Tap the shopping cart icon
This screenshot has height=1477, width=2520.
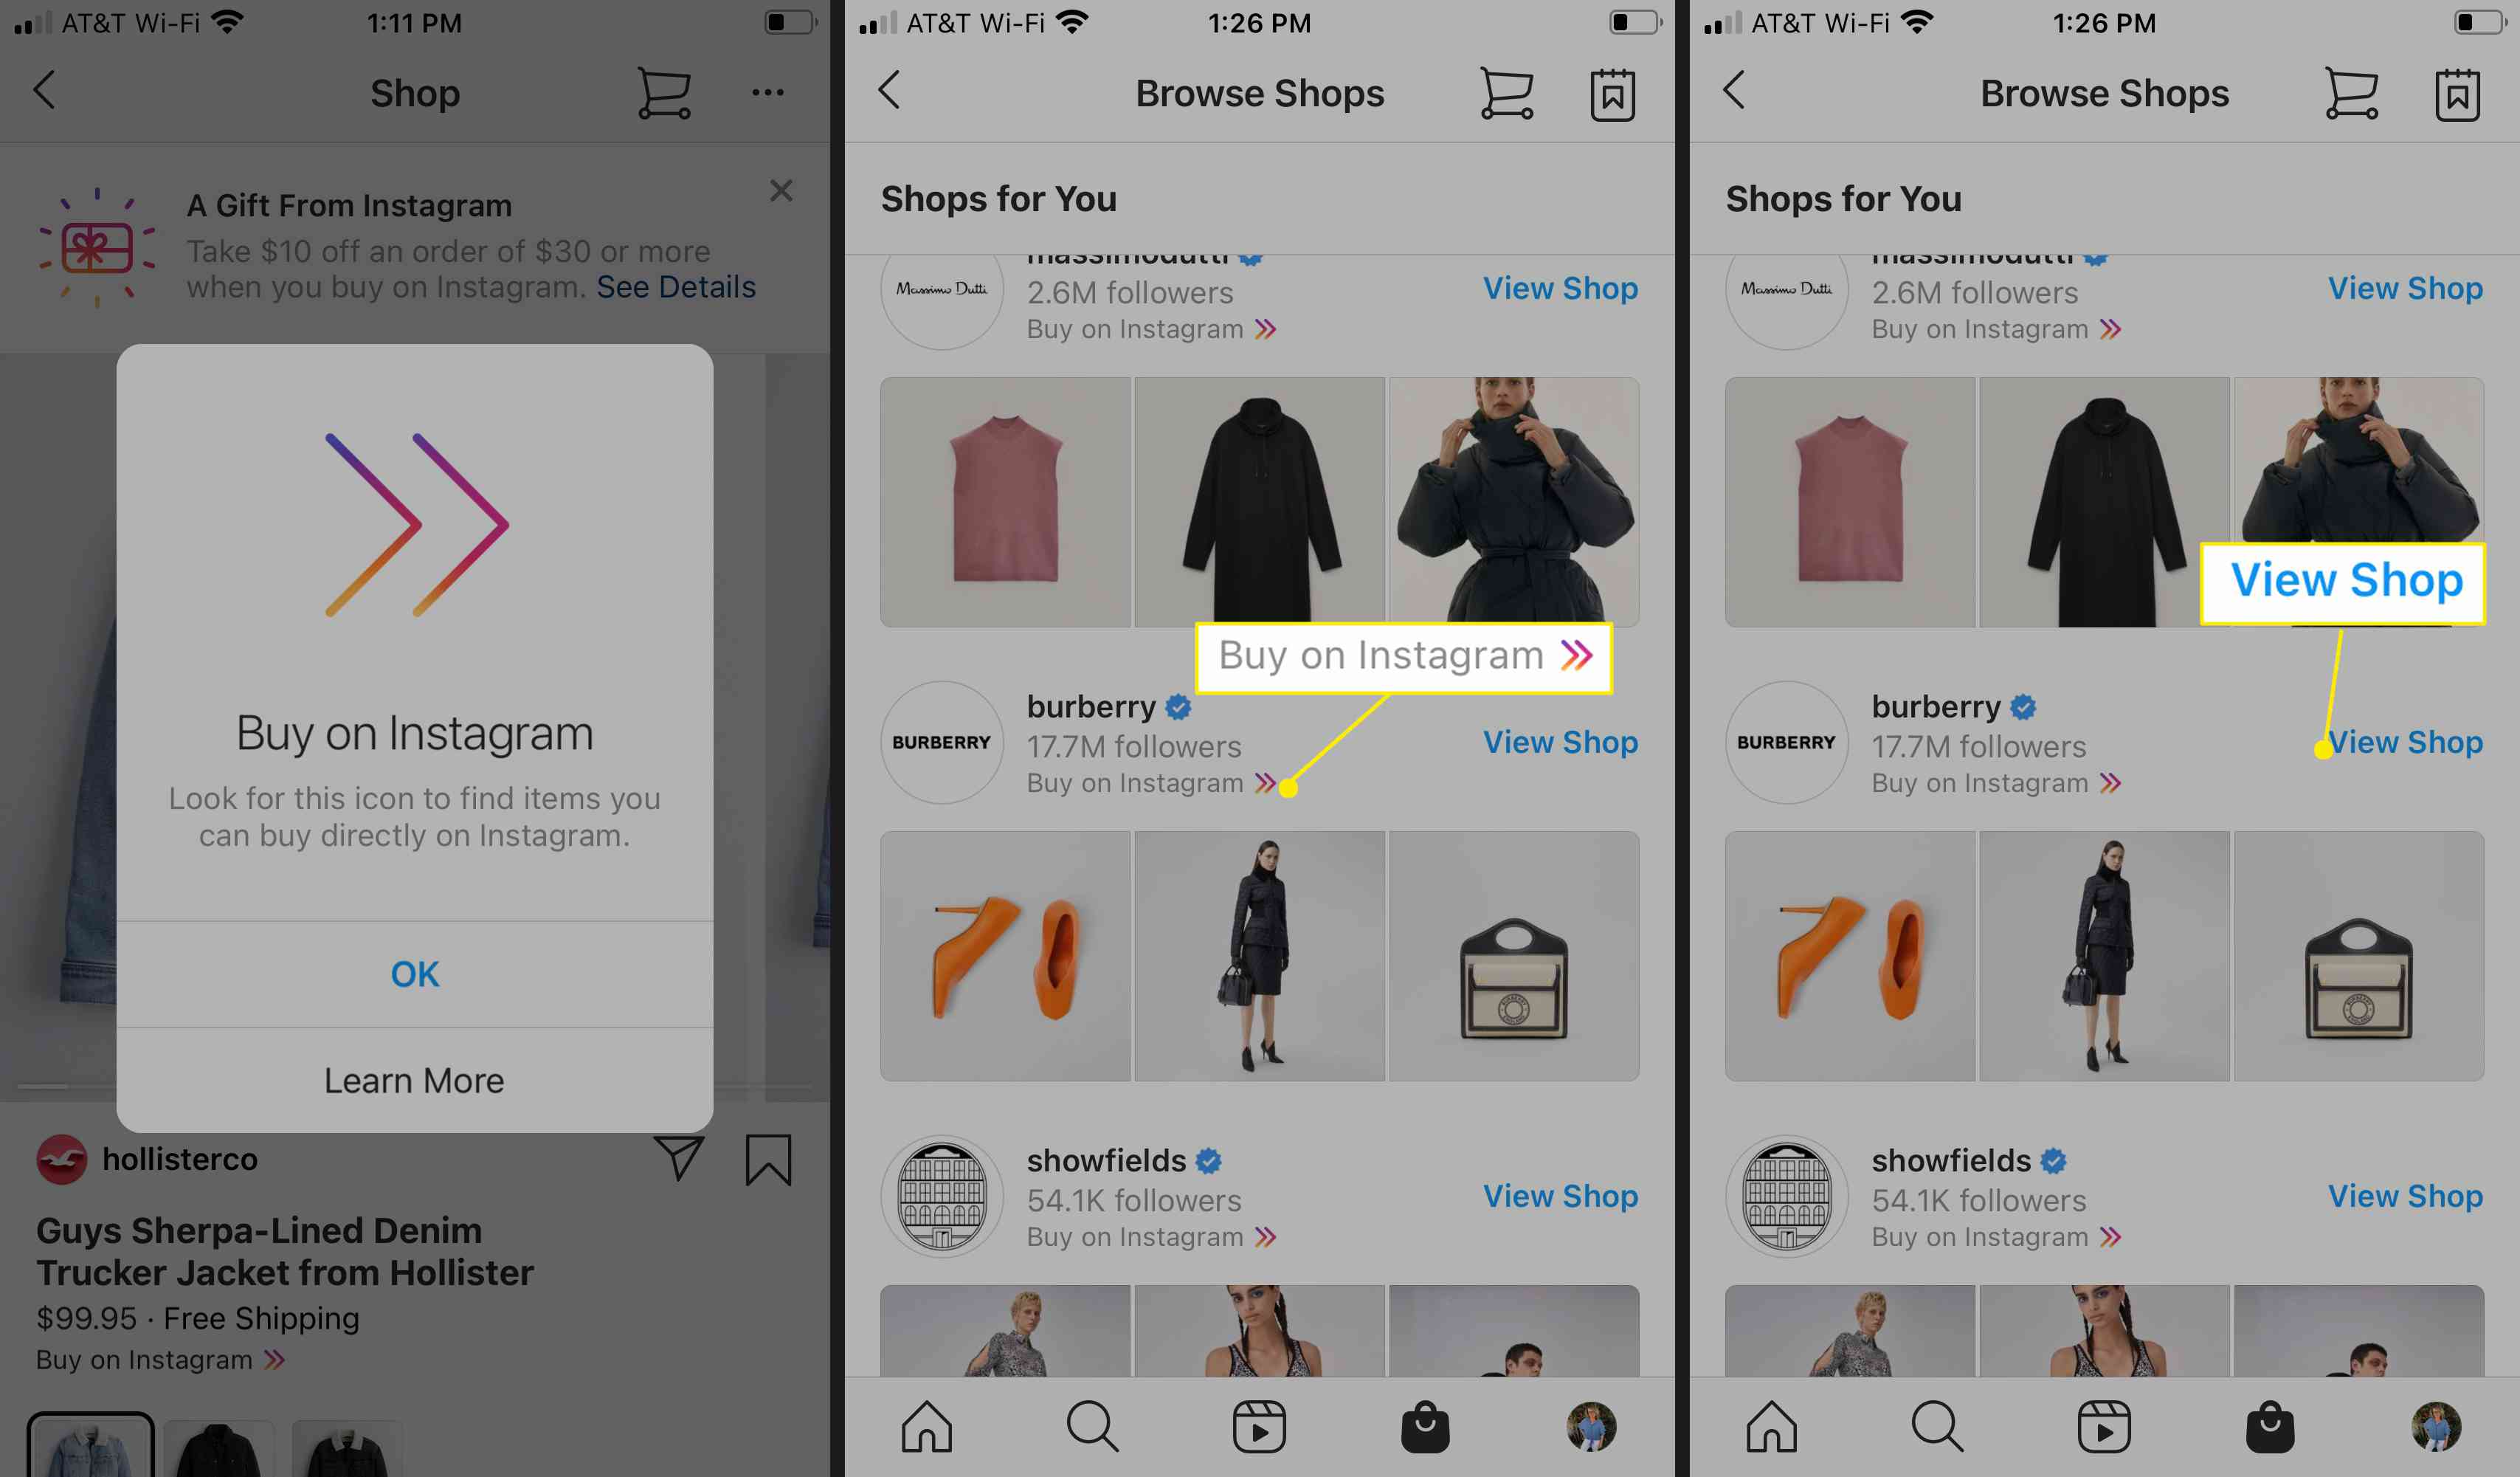[x=663, y=92]
